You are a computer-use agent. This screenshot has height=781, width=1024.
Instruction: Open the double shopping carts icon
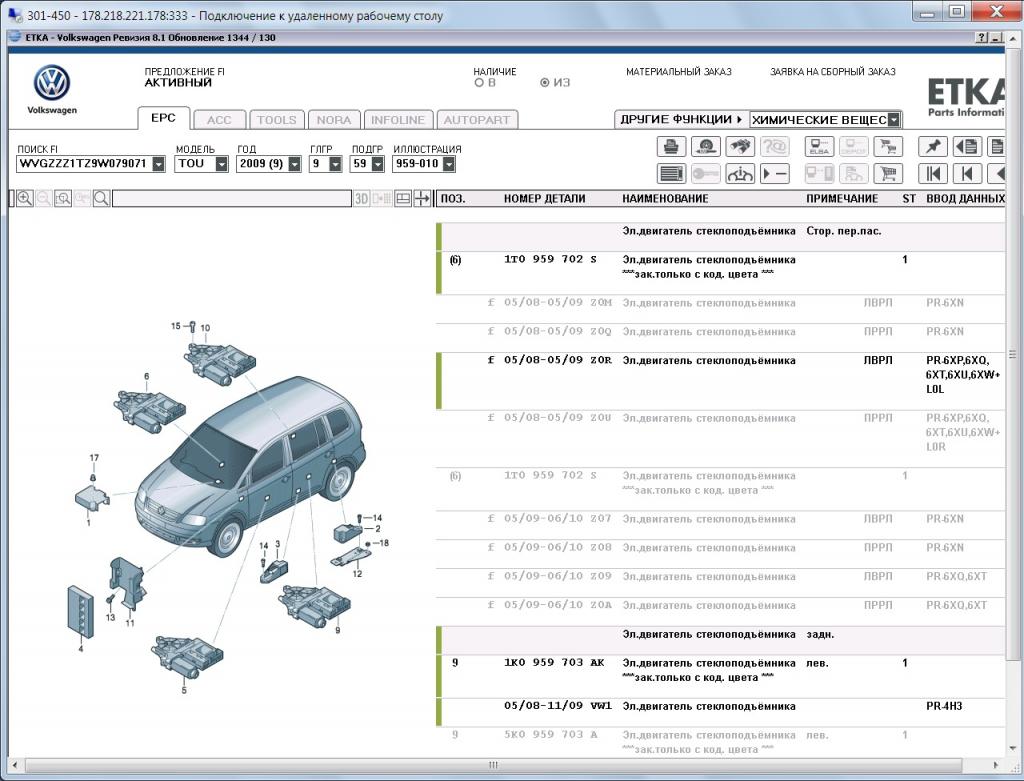(x=888, y=146)
